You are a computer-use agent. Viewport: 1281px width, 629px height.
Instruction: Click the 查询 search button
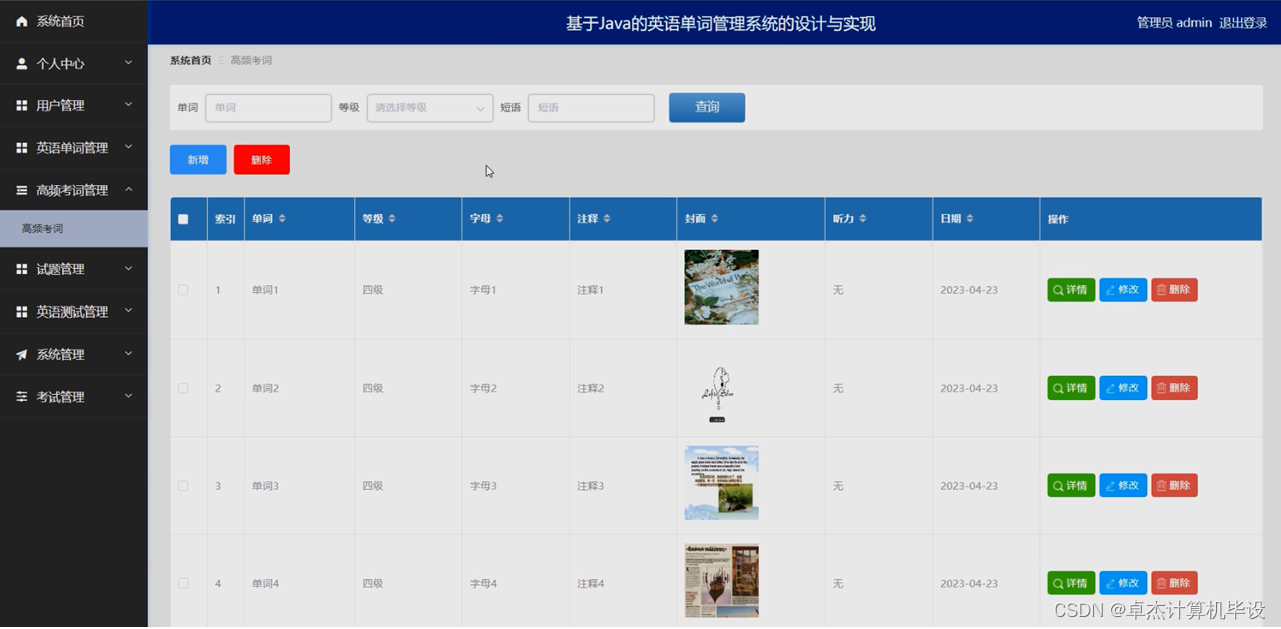coord(707,108)
